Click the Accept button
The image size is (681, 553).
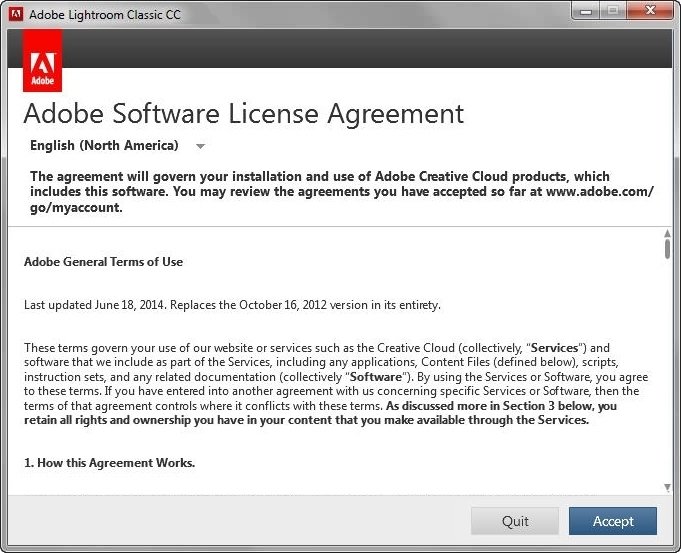tap(613, 521)
